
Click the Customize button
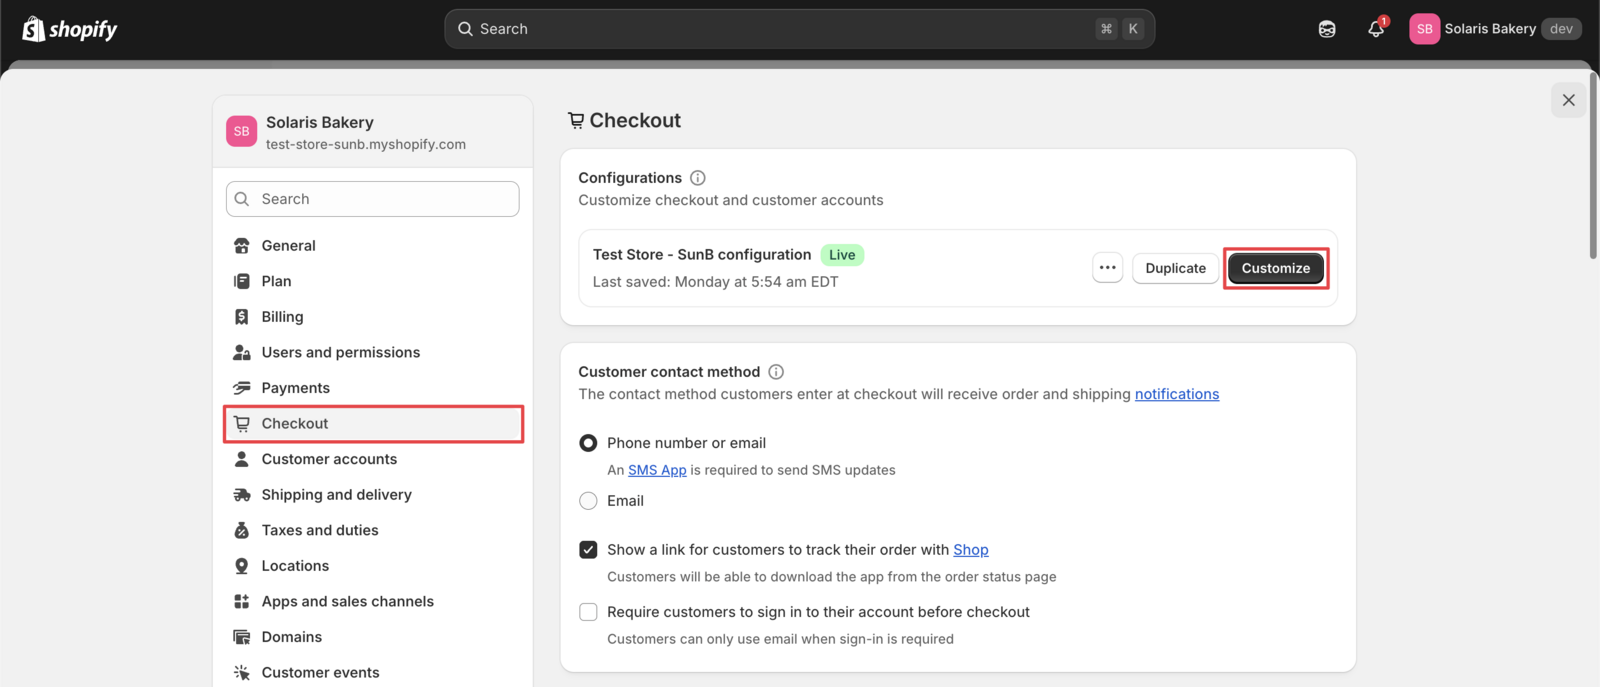tap(1275, 268)
